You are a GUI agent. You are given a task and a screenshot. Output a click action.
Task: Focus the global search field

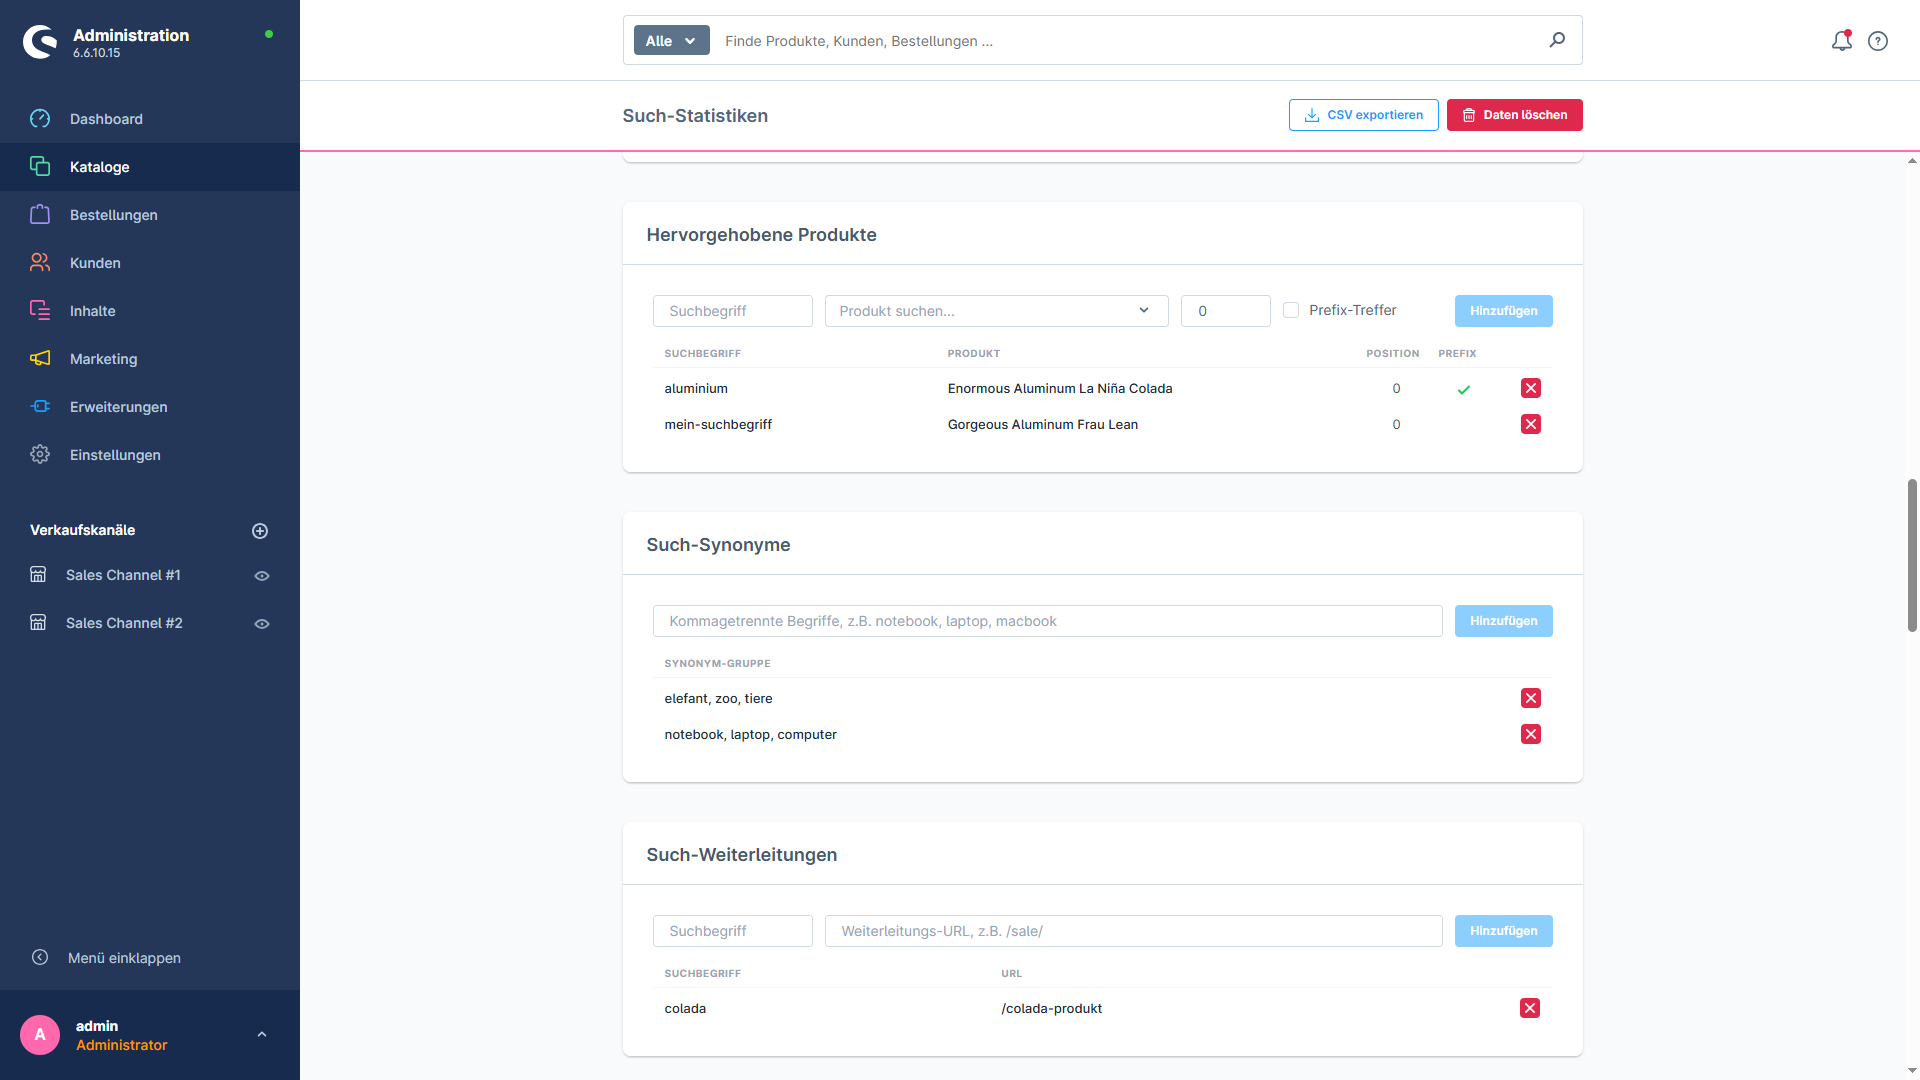click(x=1130, y=41)
